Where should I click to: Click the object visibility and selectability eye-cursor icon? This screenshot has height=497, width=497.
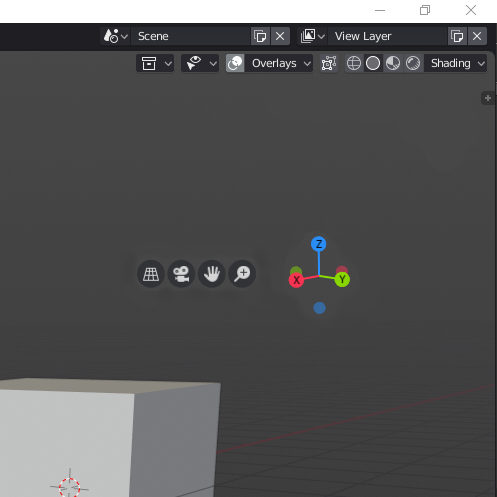tap(194, 63)
